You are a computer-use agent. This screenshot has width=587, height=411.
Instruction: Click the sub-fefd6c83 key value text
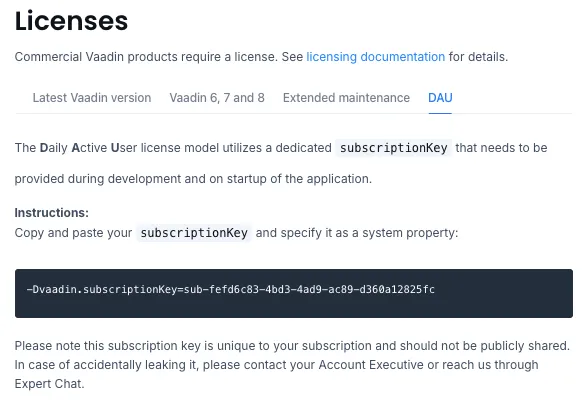tap(309, 289)
